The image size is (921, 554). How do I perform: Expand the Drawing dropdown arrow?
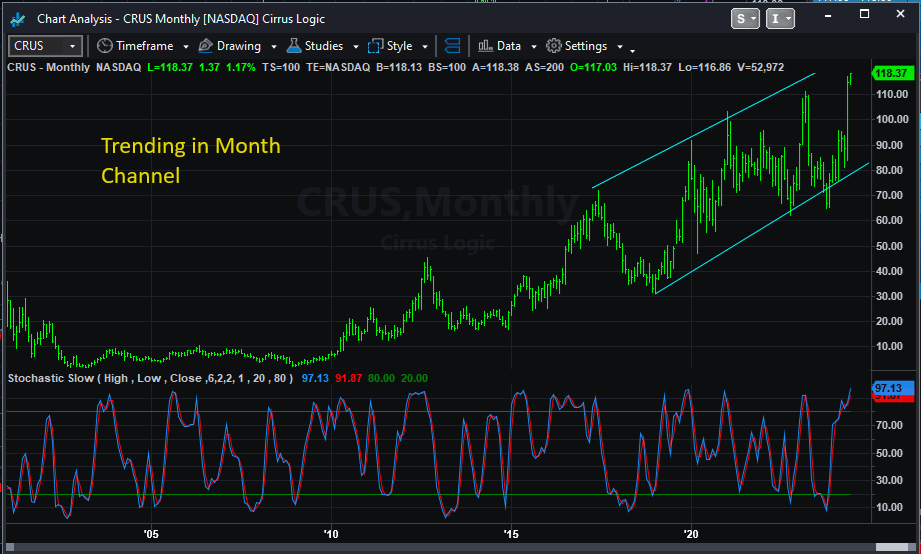pyautogui.click(x=274, y=46)
